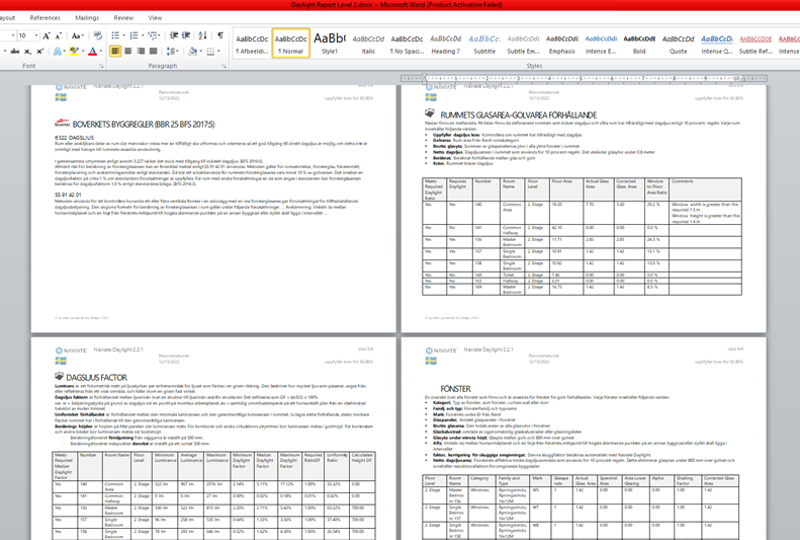Click the Shrink Font icon
This screenshot has width=800, height=540.
[x=58, y=36]
